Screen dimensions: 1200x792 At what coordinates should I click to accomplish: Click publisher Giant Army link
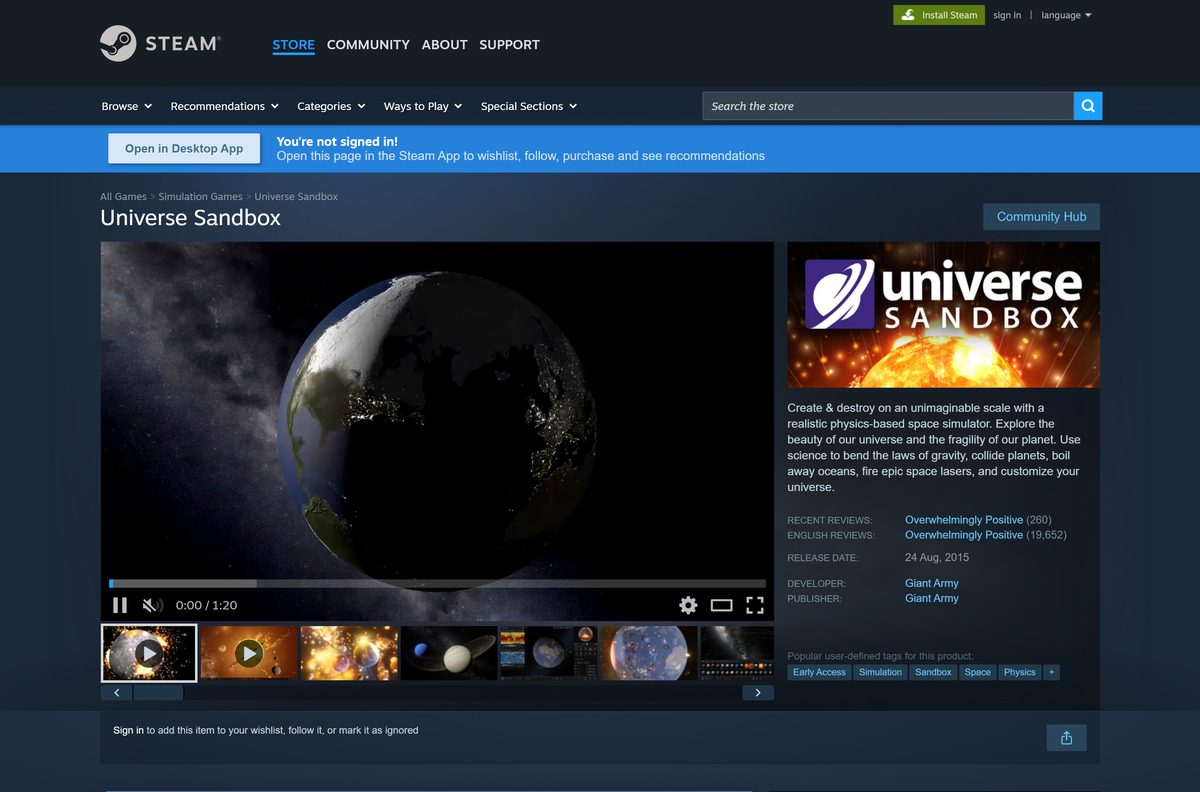pyautogui.click(x=932, y=598)
